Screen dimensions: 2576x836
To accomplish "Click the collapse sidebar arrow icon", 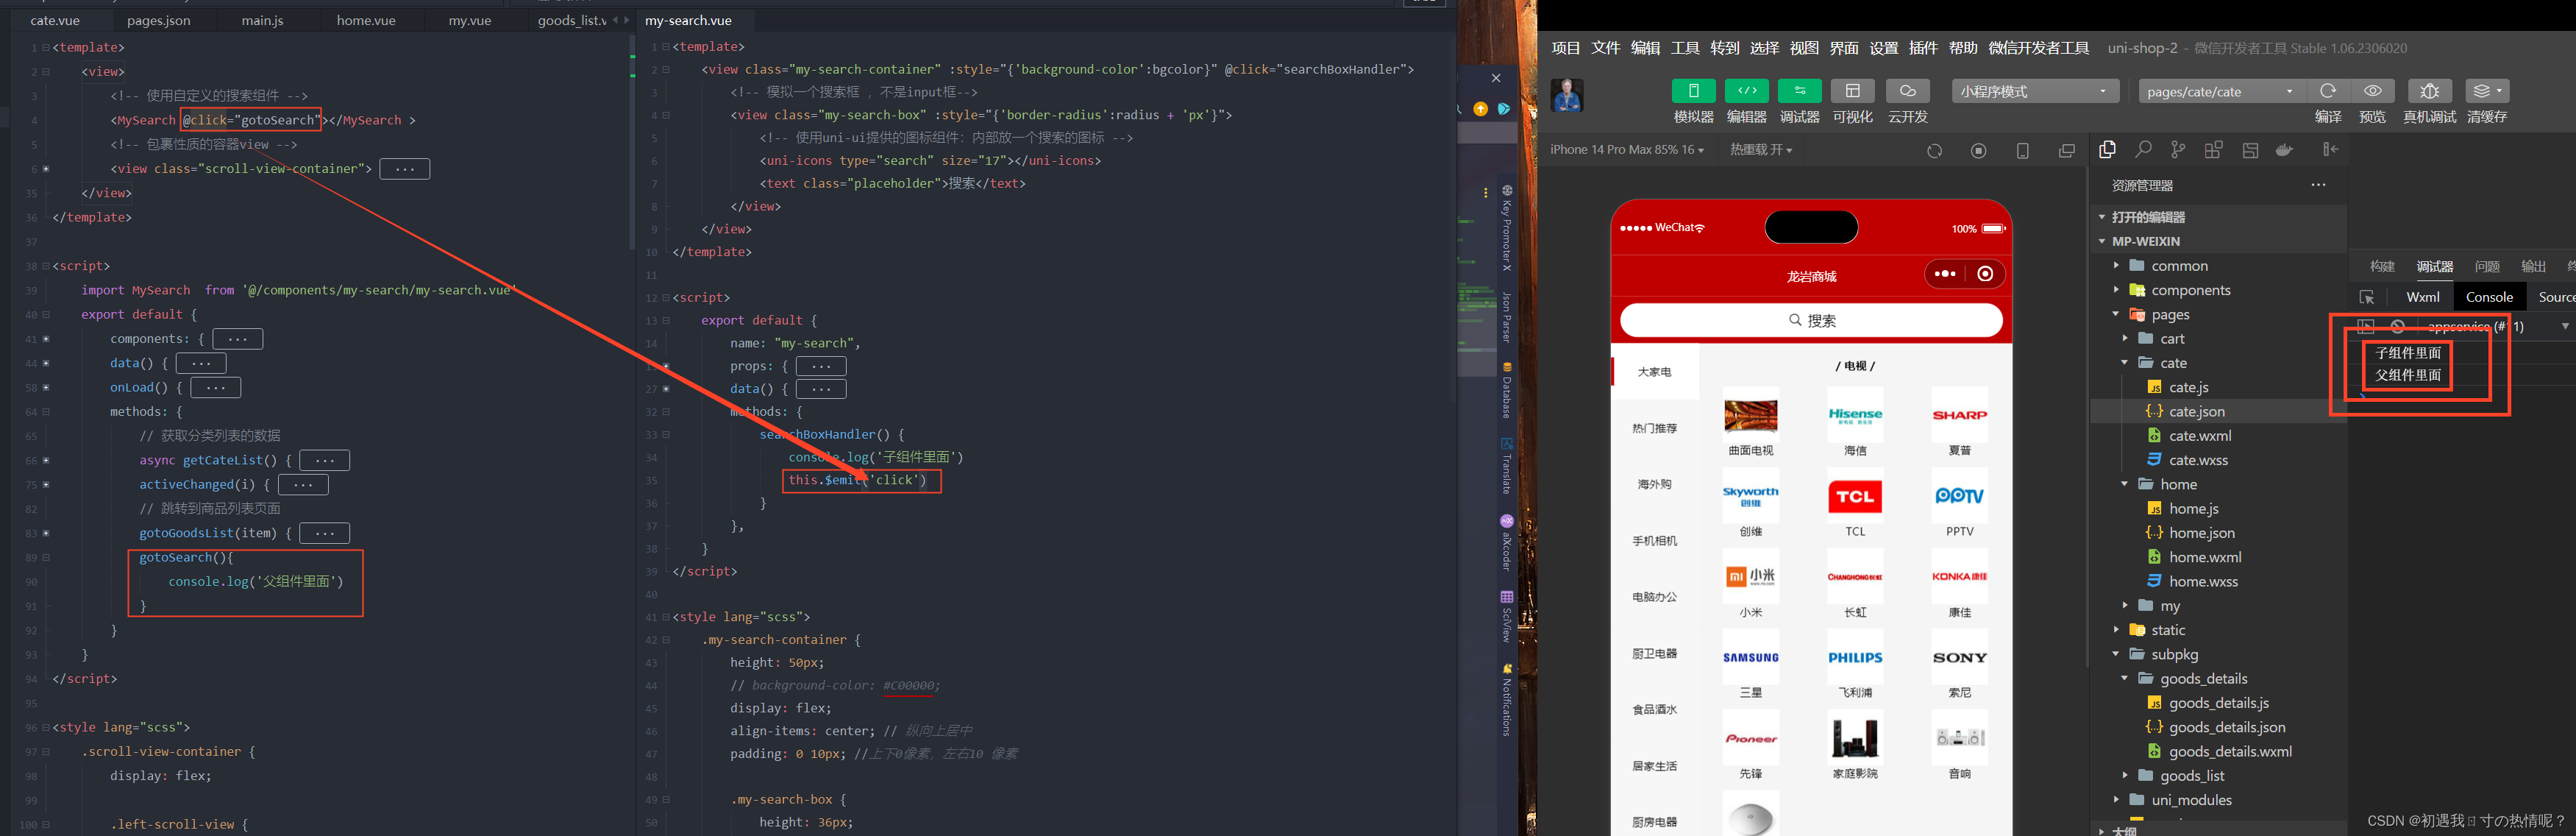I will (2331, 150).
